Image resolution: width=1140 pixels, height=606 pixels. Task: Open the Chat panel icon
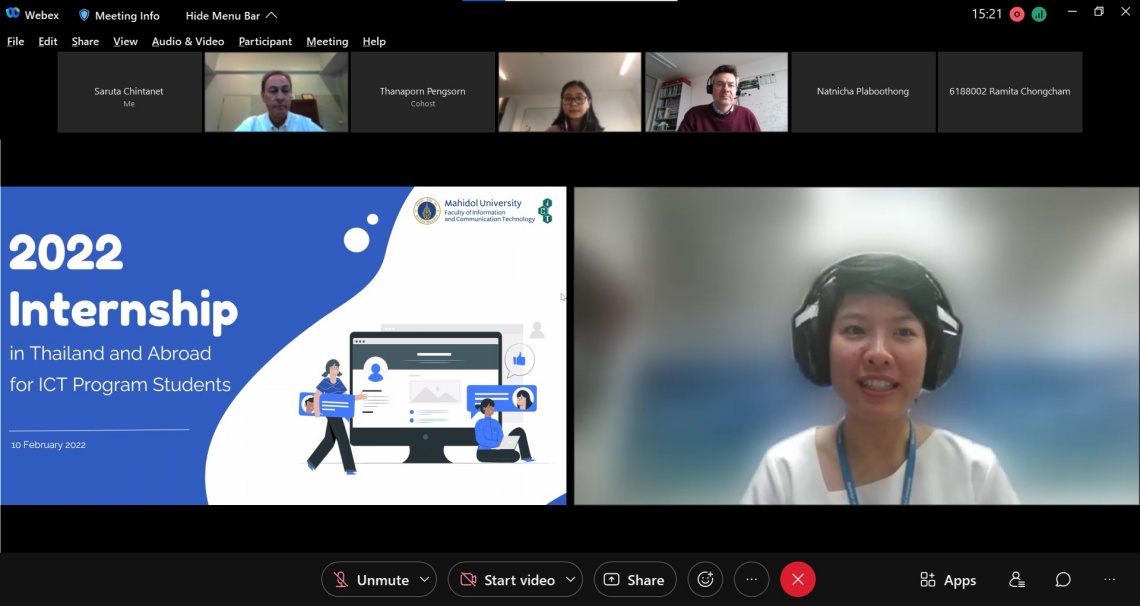(x=1063, y=580)
